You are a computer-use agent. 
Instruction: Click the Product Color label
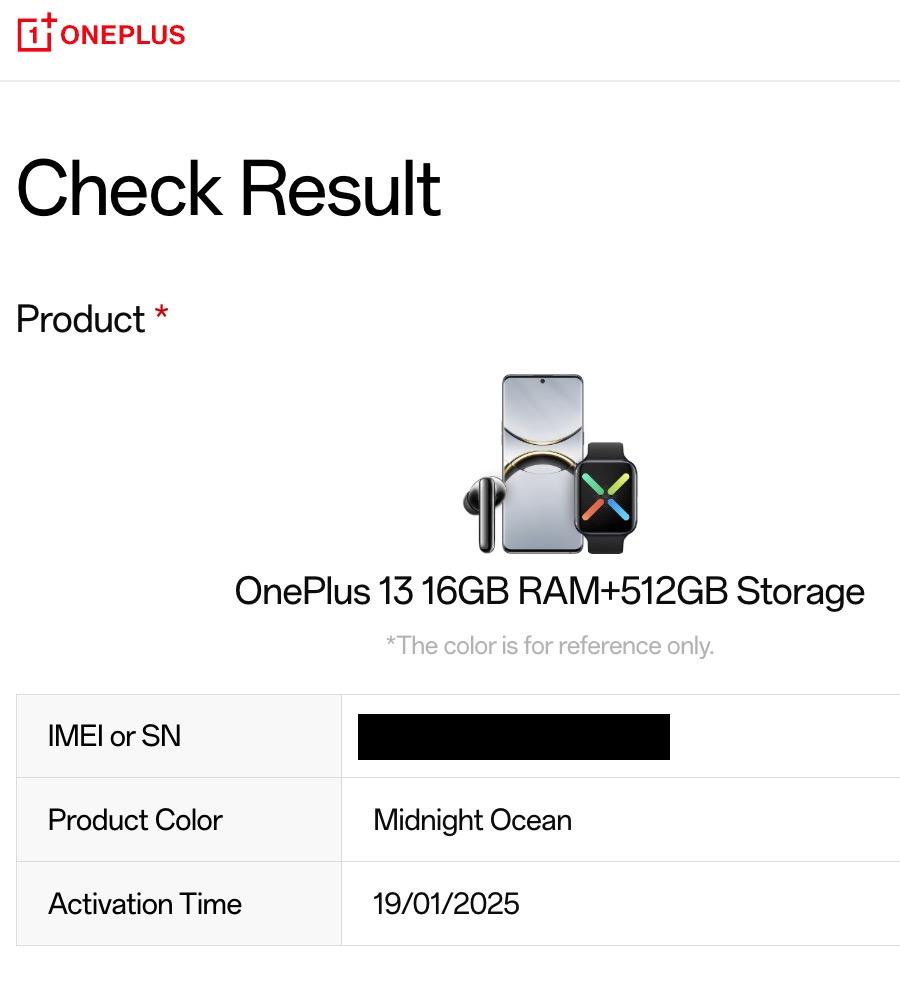point(135,821)
